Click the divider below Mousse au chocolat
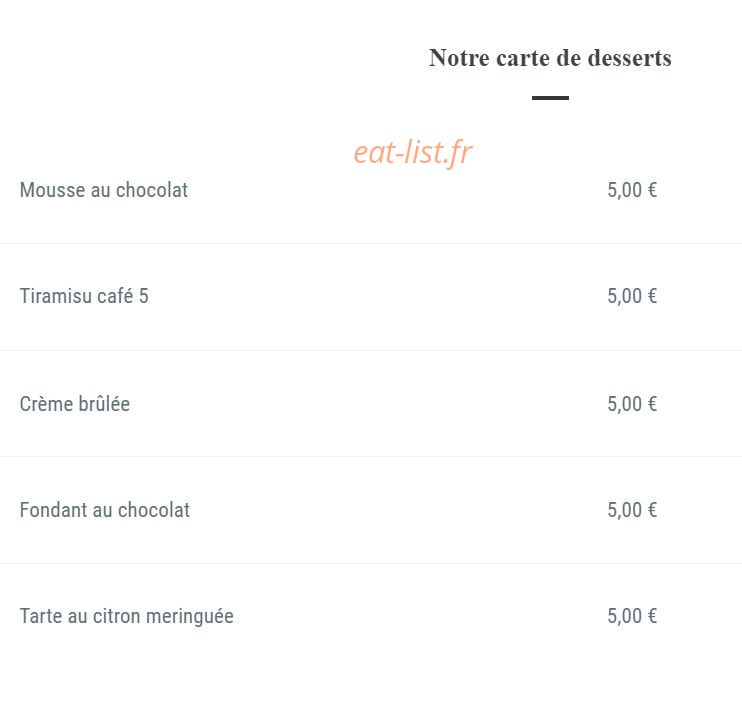The height and width of the screenshot is (702, 742). click(x=371, y=244)
